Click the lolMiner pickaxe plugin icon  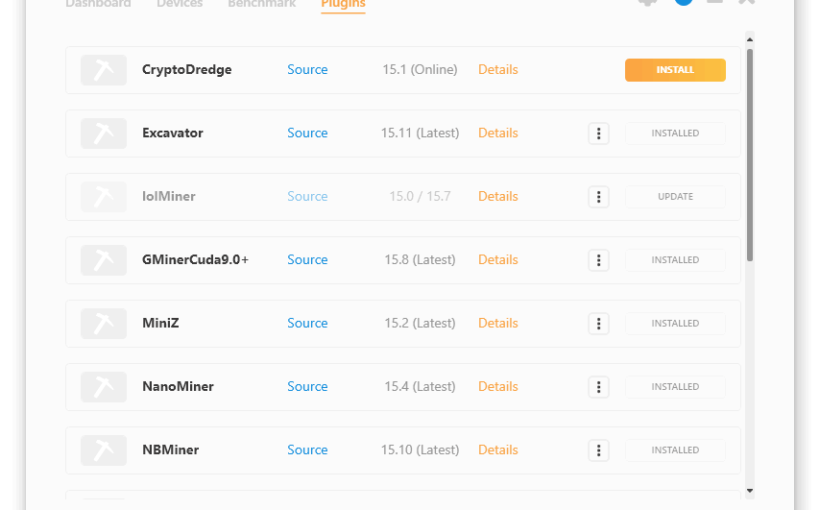click(x=103, y=197)
